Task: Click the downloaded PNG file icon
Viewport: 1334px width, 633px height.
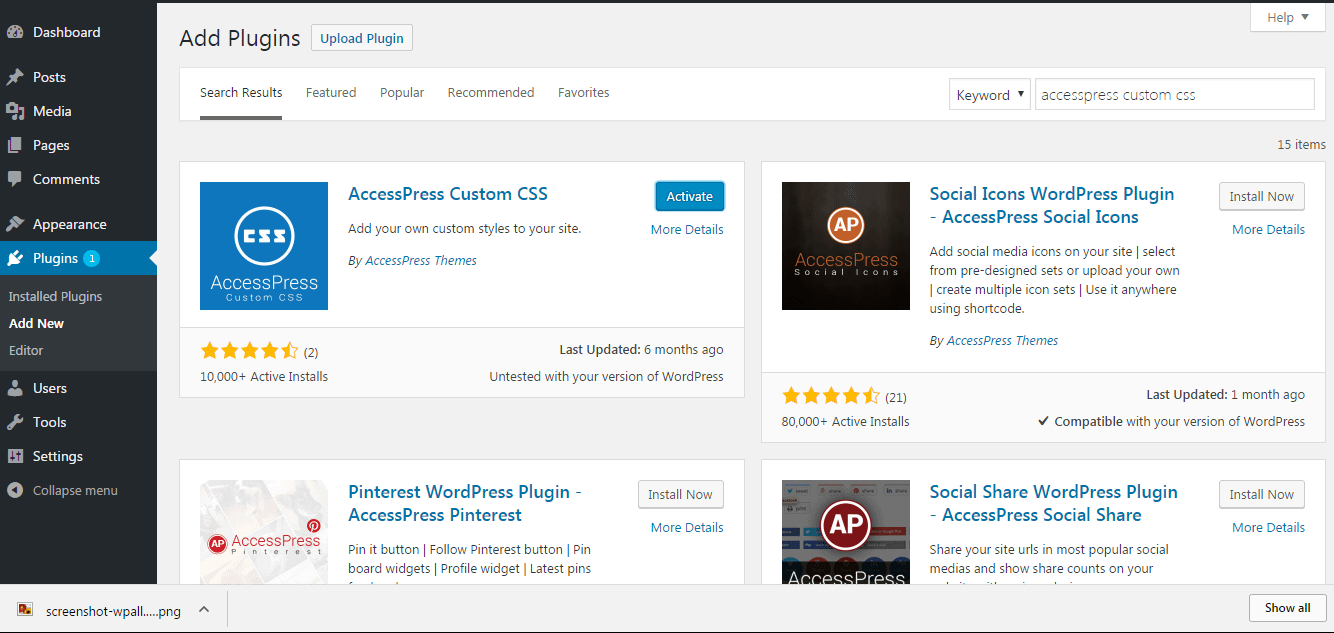Action: point(25,608)
